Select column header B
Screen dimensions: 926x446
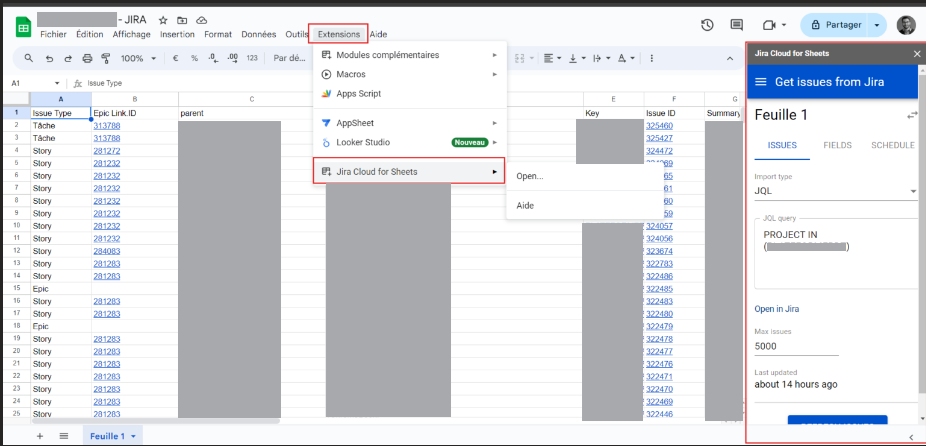[135, 99]
